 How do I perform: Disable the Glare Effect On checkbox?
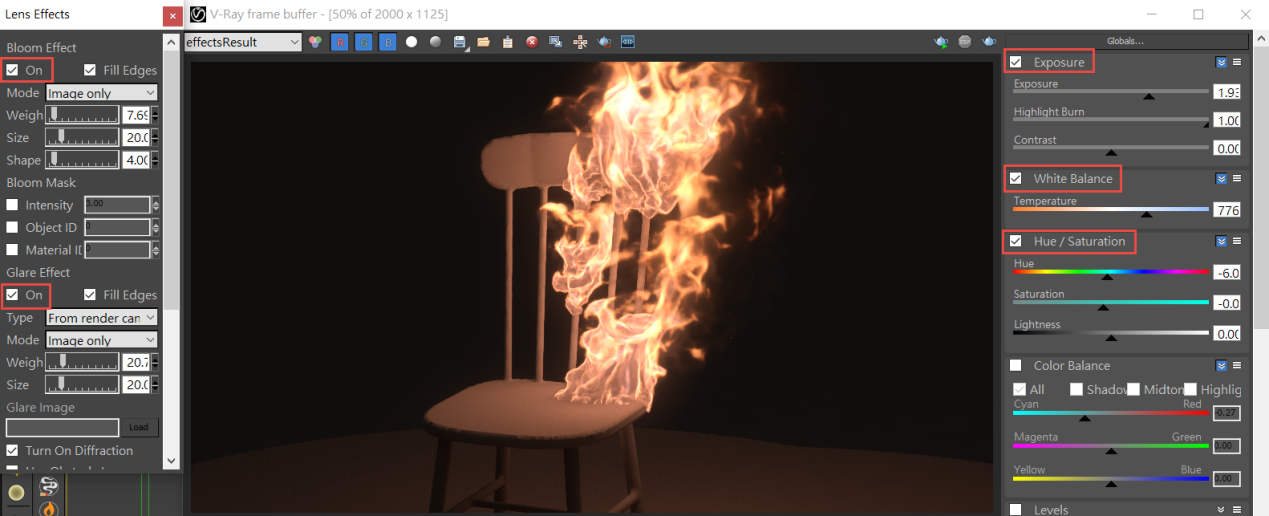(x=12, y=295)
